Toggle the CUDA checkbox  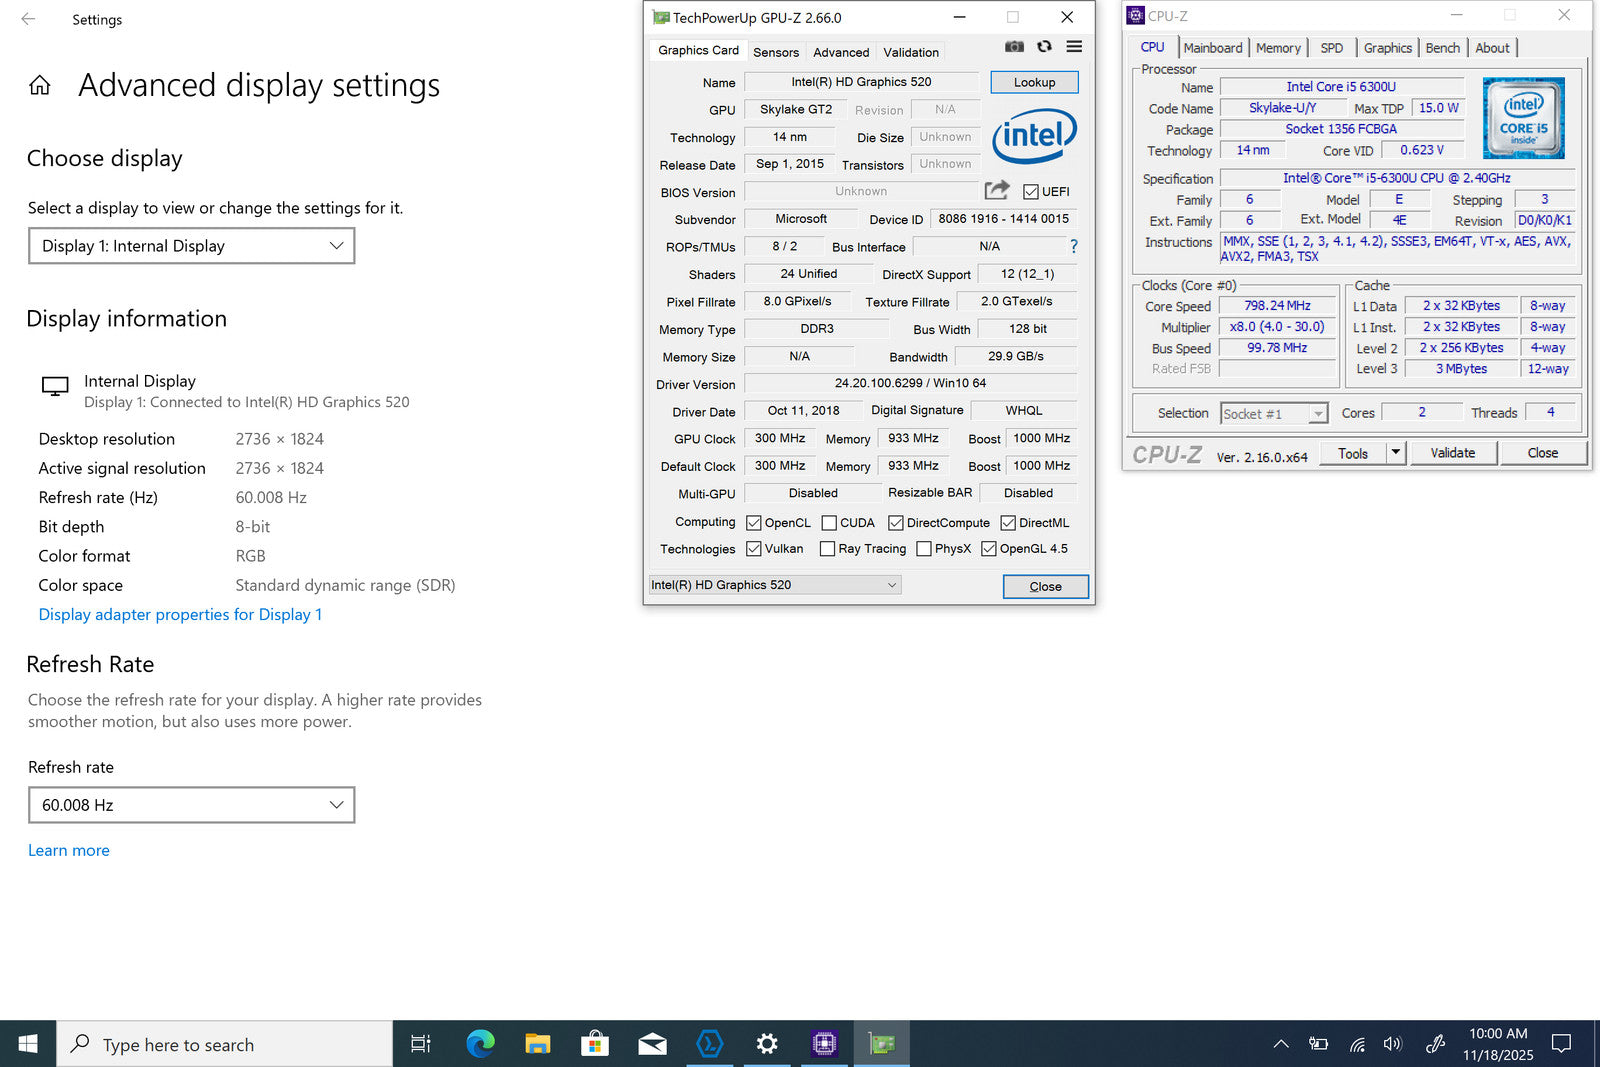coord(829,523)
